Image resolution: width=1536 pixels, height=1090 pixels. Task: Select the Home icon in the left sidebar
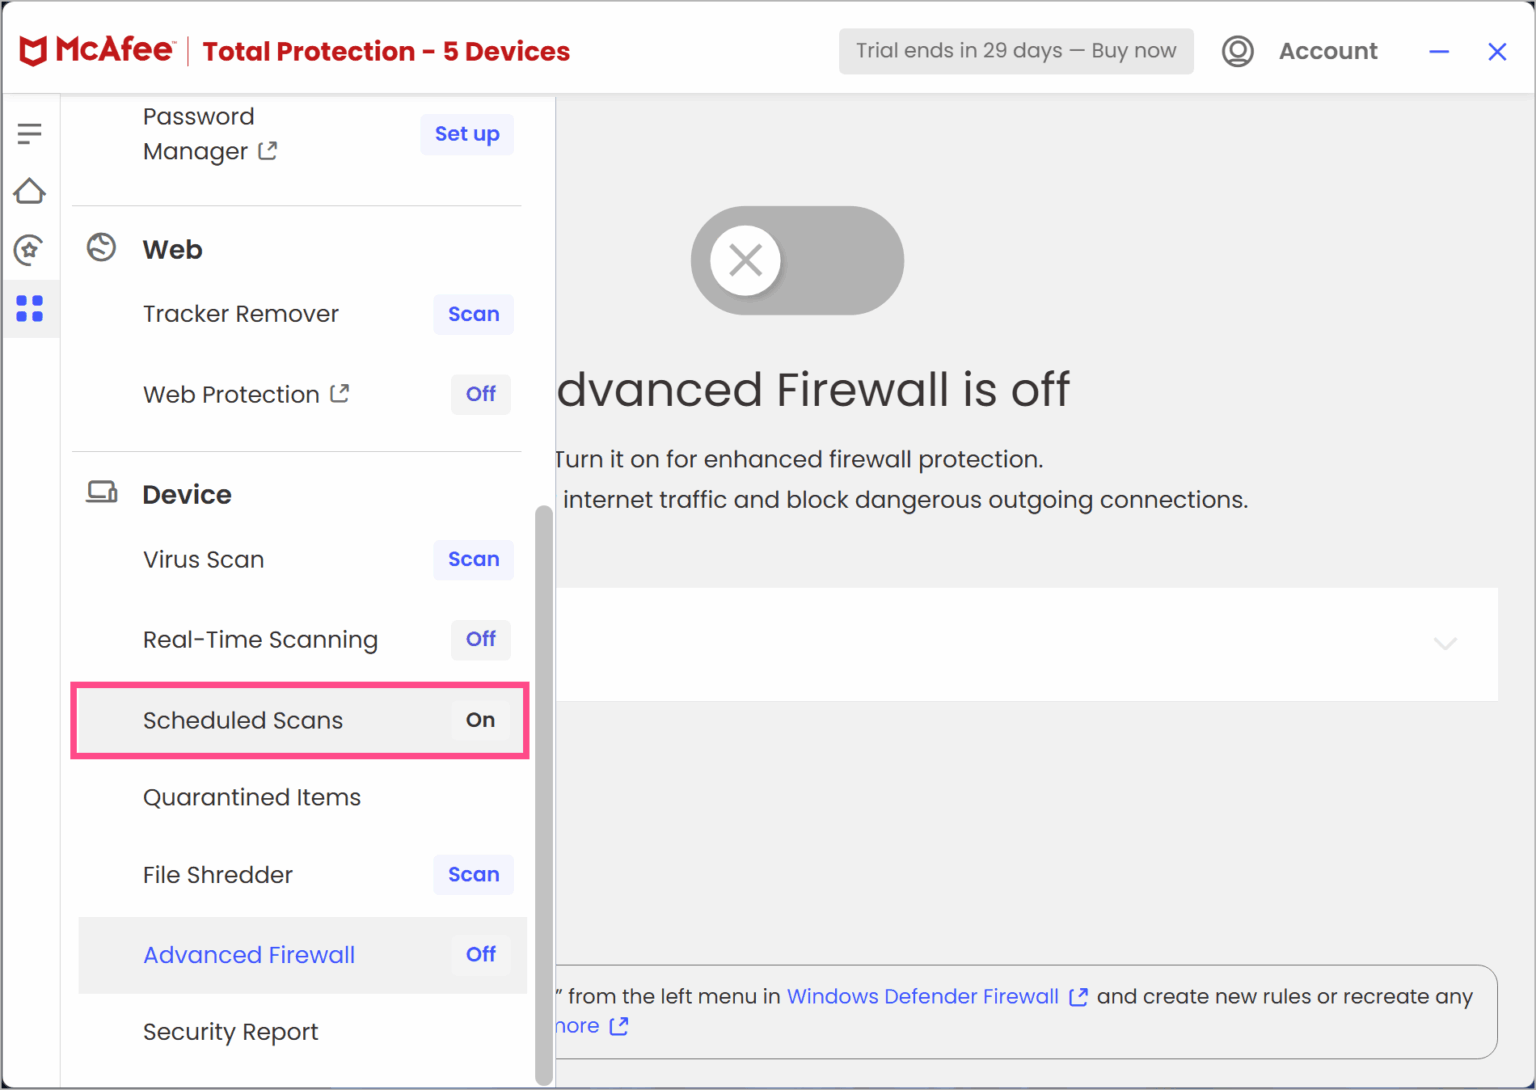30,191
